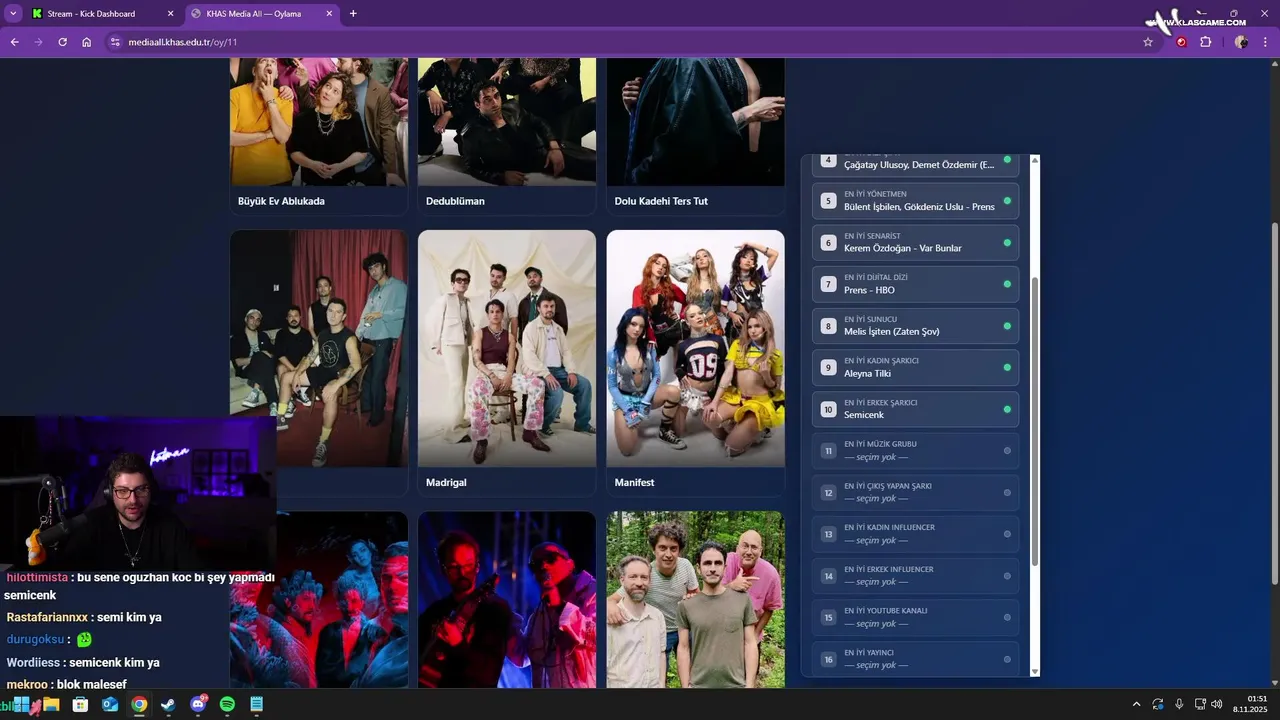
Task: Click the page vertical scrollbar thumb
Action: coord(1274,403)
